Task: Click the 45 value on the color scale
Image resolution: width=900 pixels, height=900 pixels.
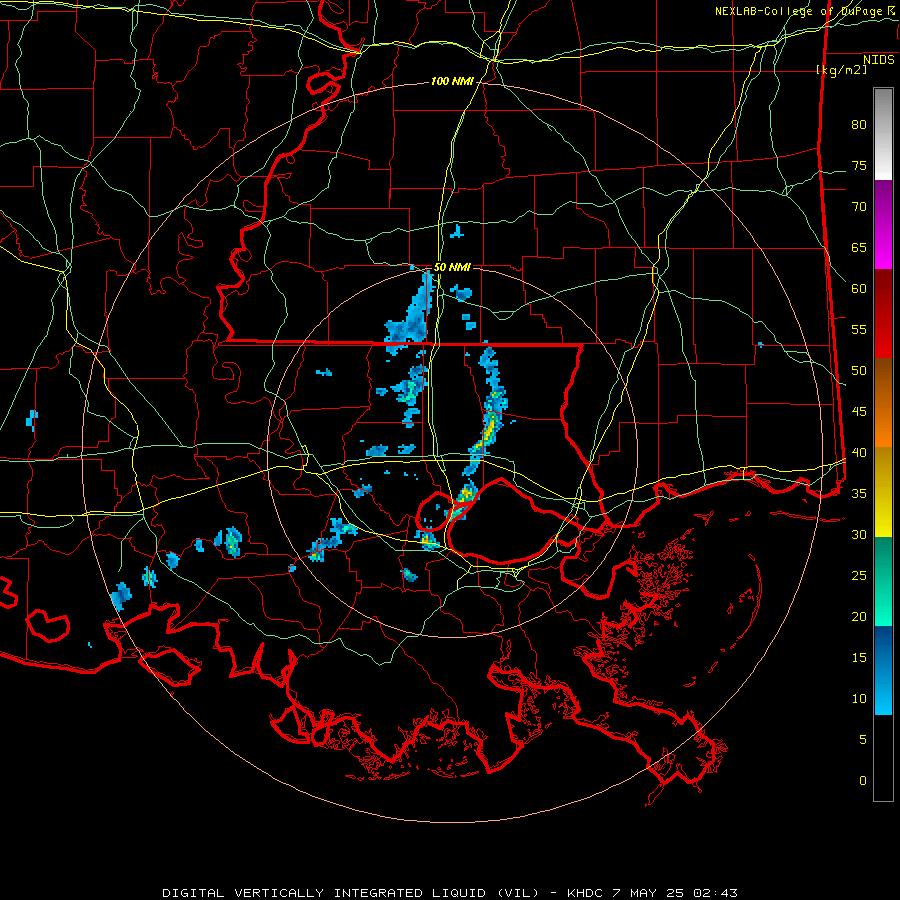Action: coord(859,412)
